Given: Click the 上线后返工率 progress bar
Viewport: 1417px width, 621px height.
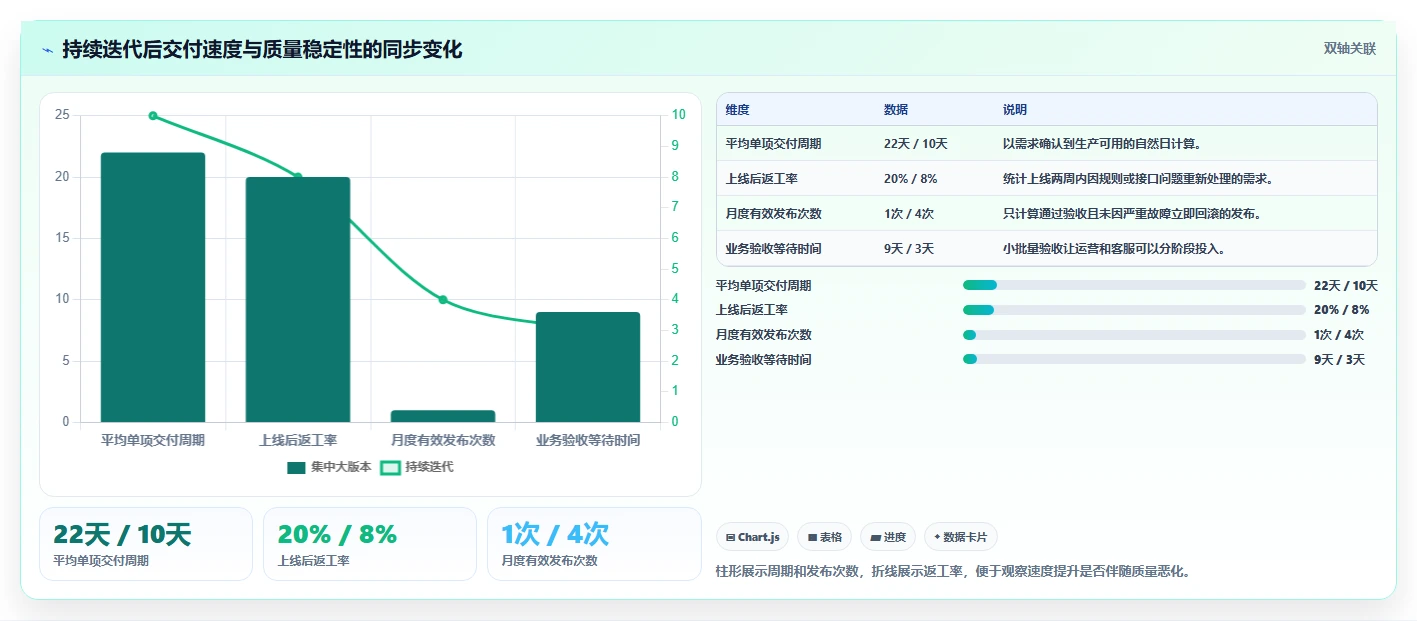Looking at the screenshot, I should 1134,310.
